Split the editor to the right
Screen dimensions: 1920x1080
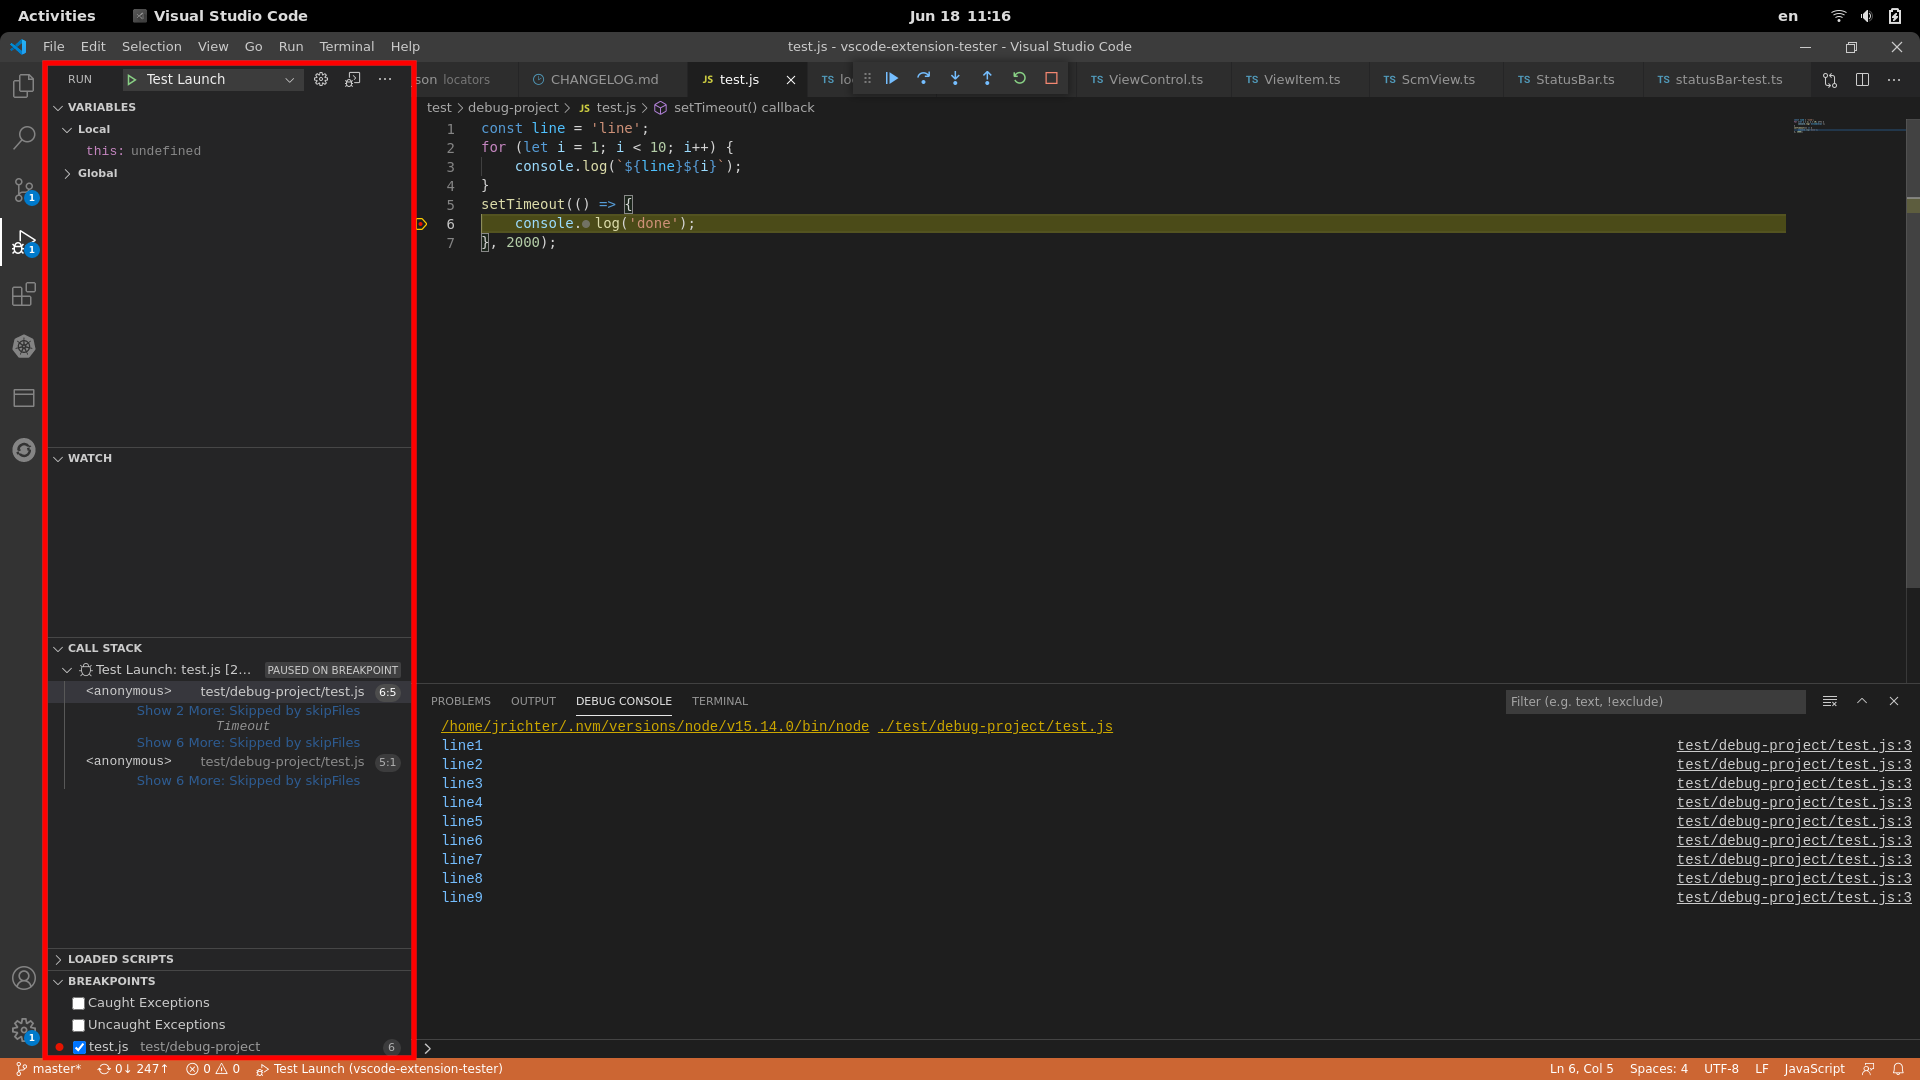[1862, 80]
